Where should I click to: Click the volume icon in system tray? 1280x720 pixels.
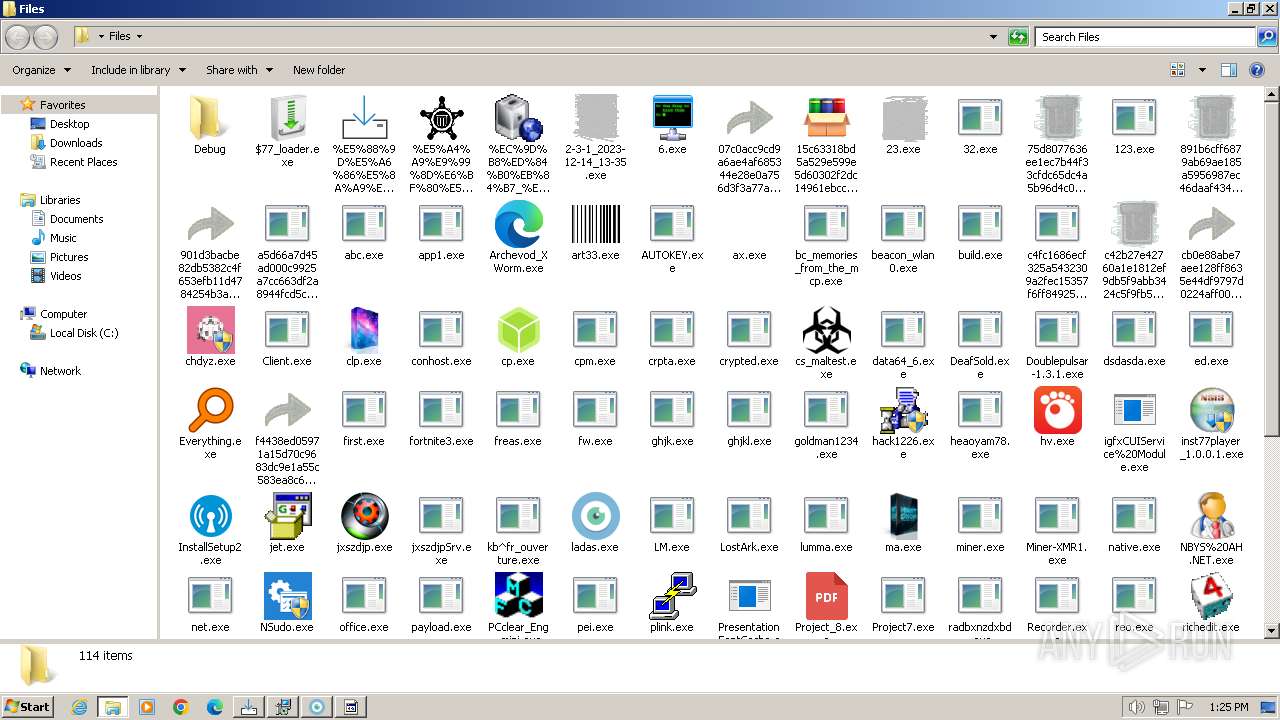pos(1137,707)
